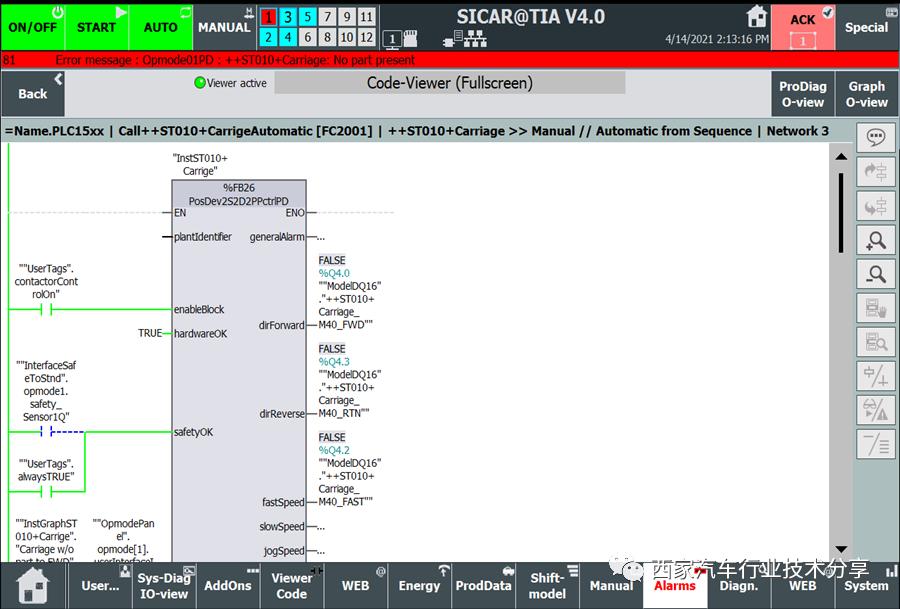Go Back to previous screen
900x609 pixels.
pos(33,93)
